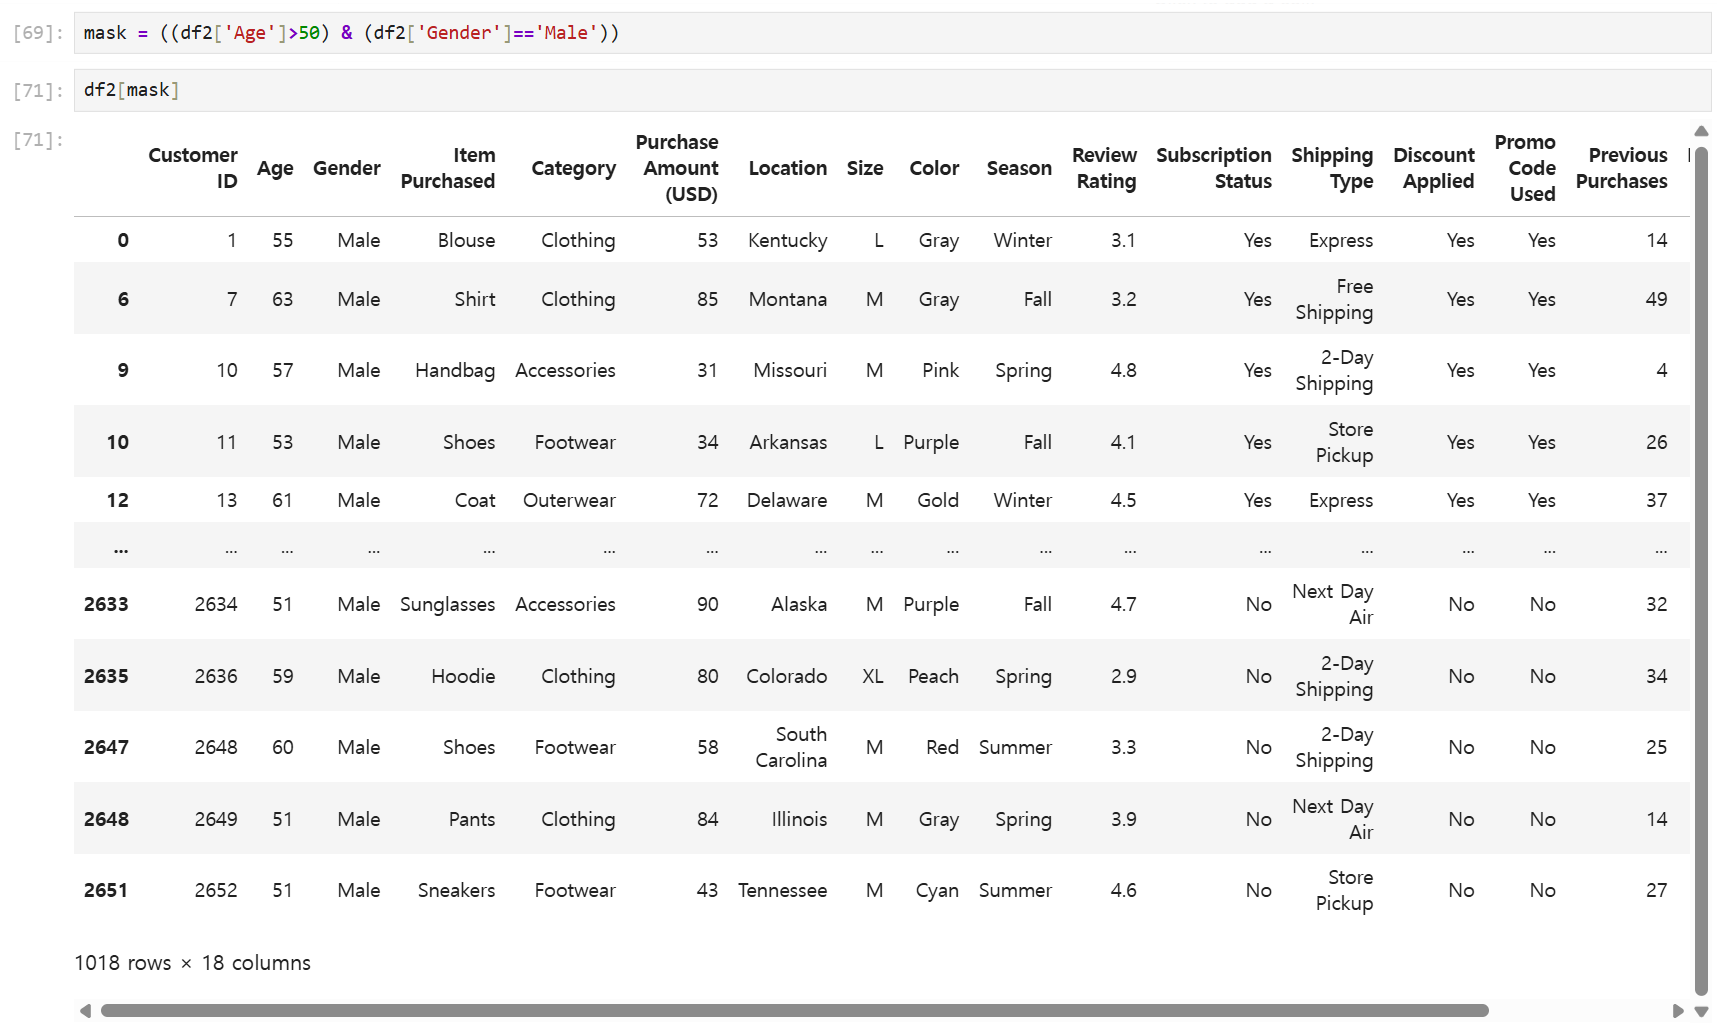Click the Montana location cell

tap(788, 299)
